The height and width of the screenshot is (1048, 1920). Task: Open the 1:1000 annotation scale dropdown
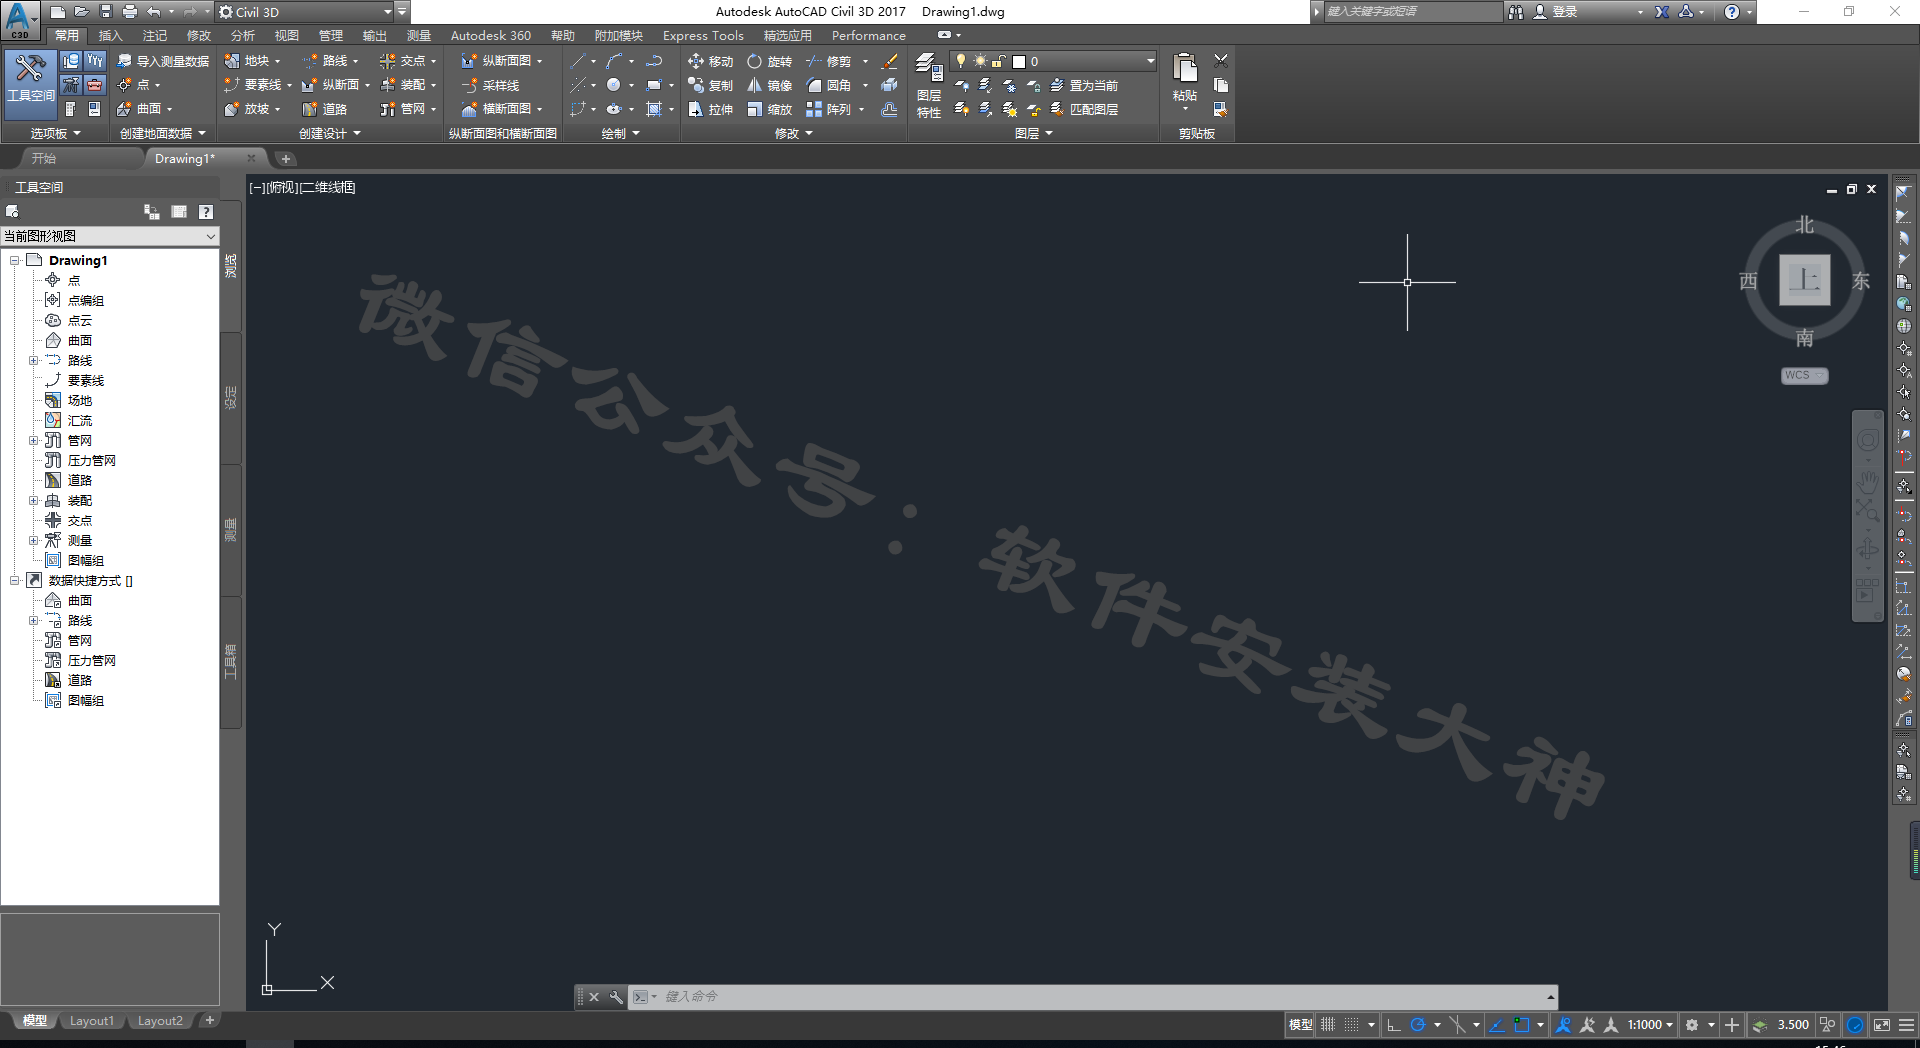(x=1650, y=1025)
